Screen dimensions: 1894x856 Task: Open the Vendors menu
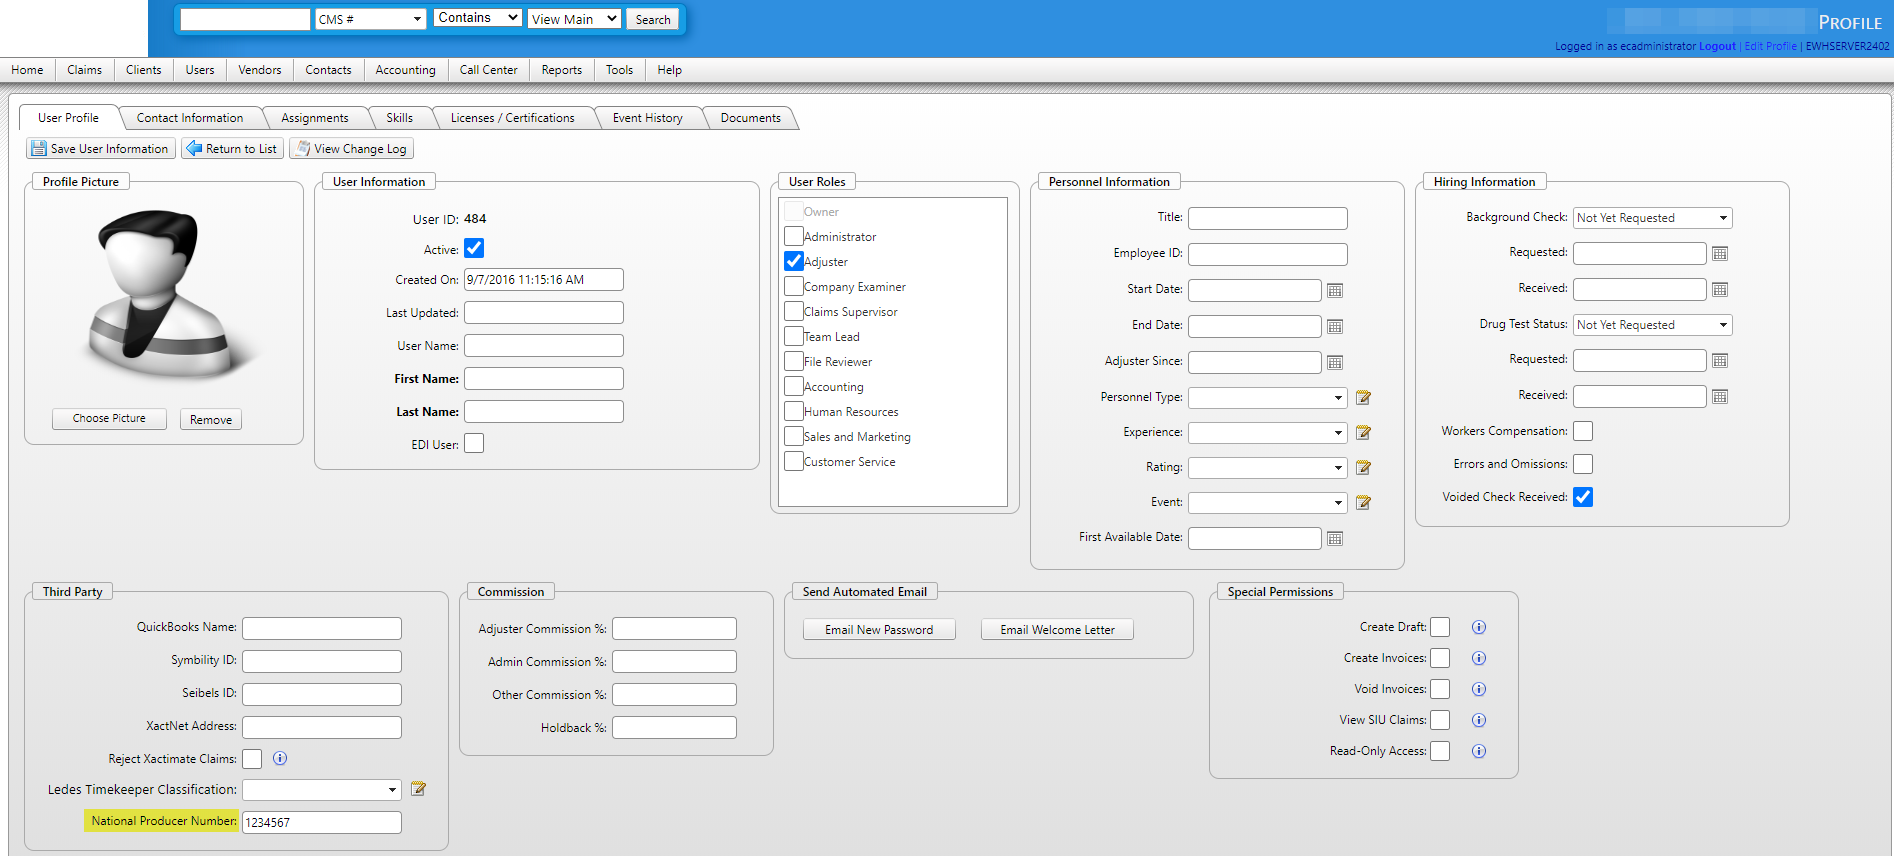pyautogui.click(x=260, y=70)
